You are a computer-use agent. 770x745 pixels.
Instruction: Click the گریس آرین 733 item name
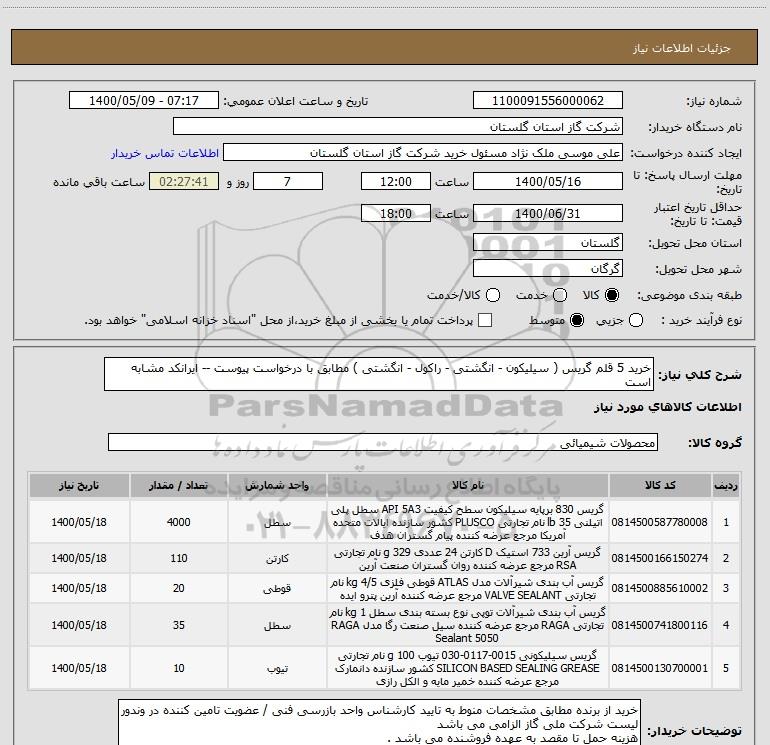pos(468,558)
